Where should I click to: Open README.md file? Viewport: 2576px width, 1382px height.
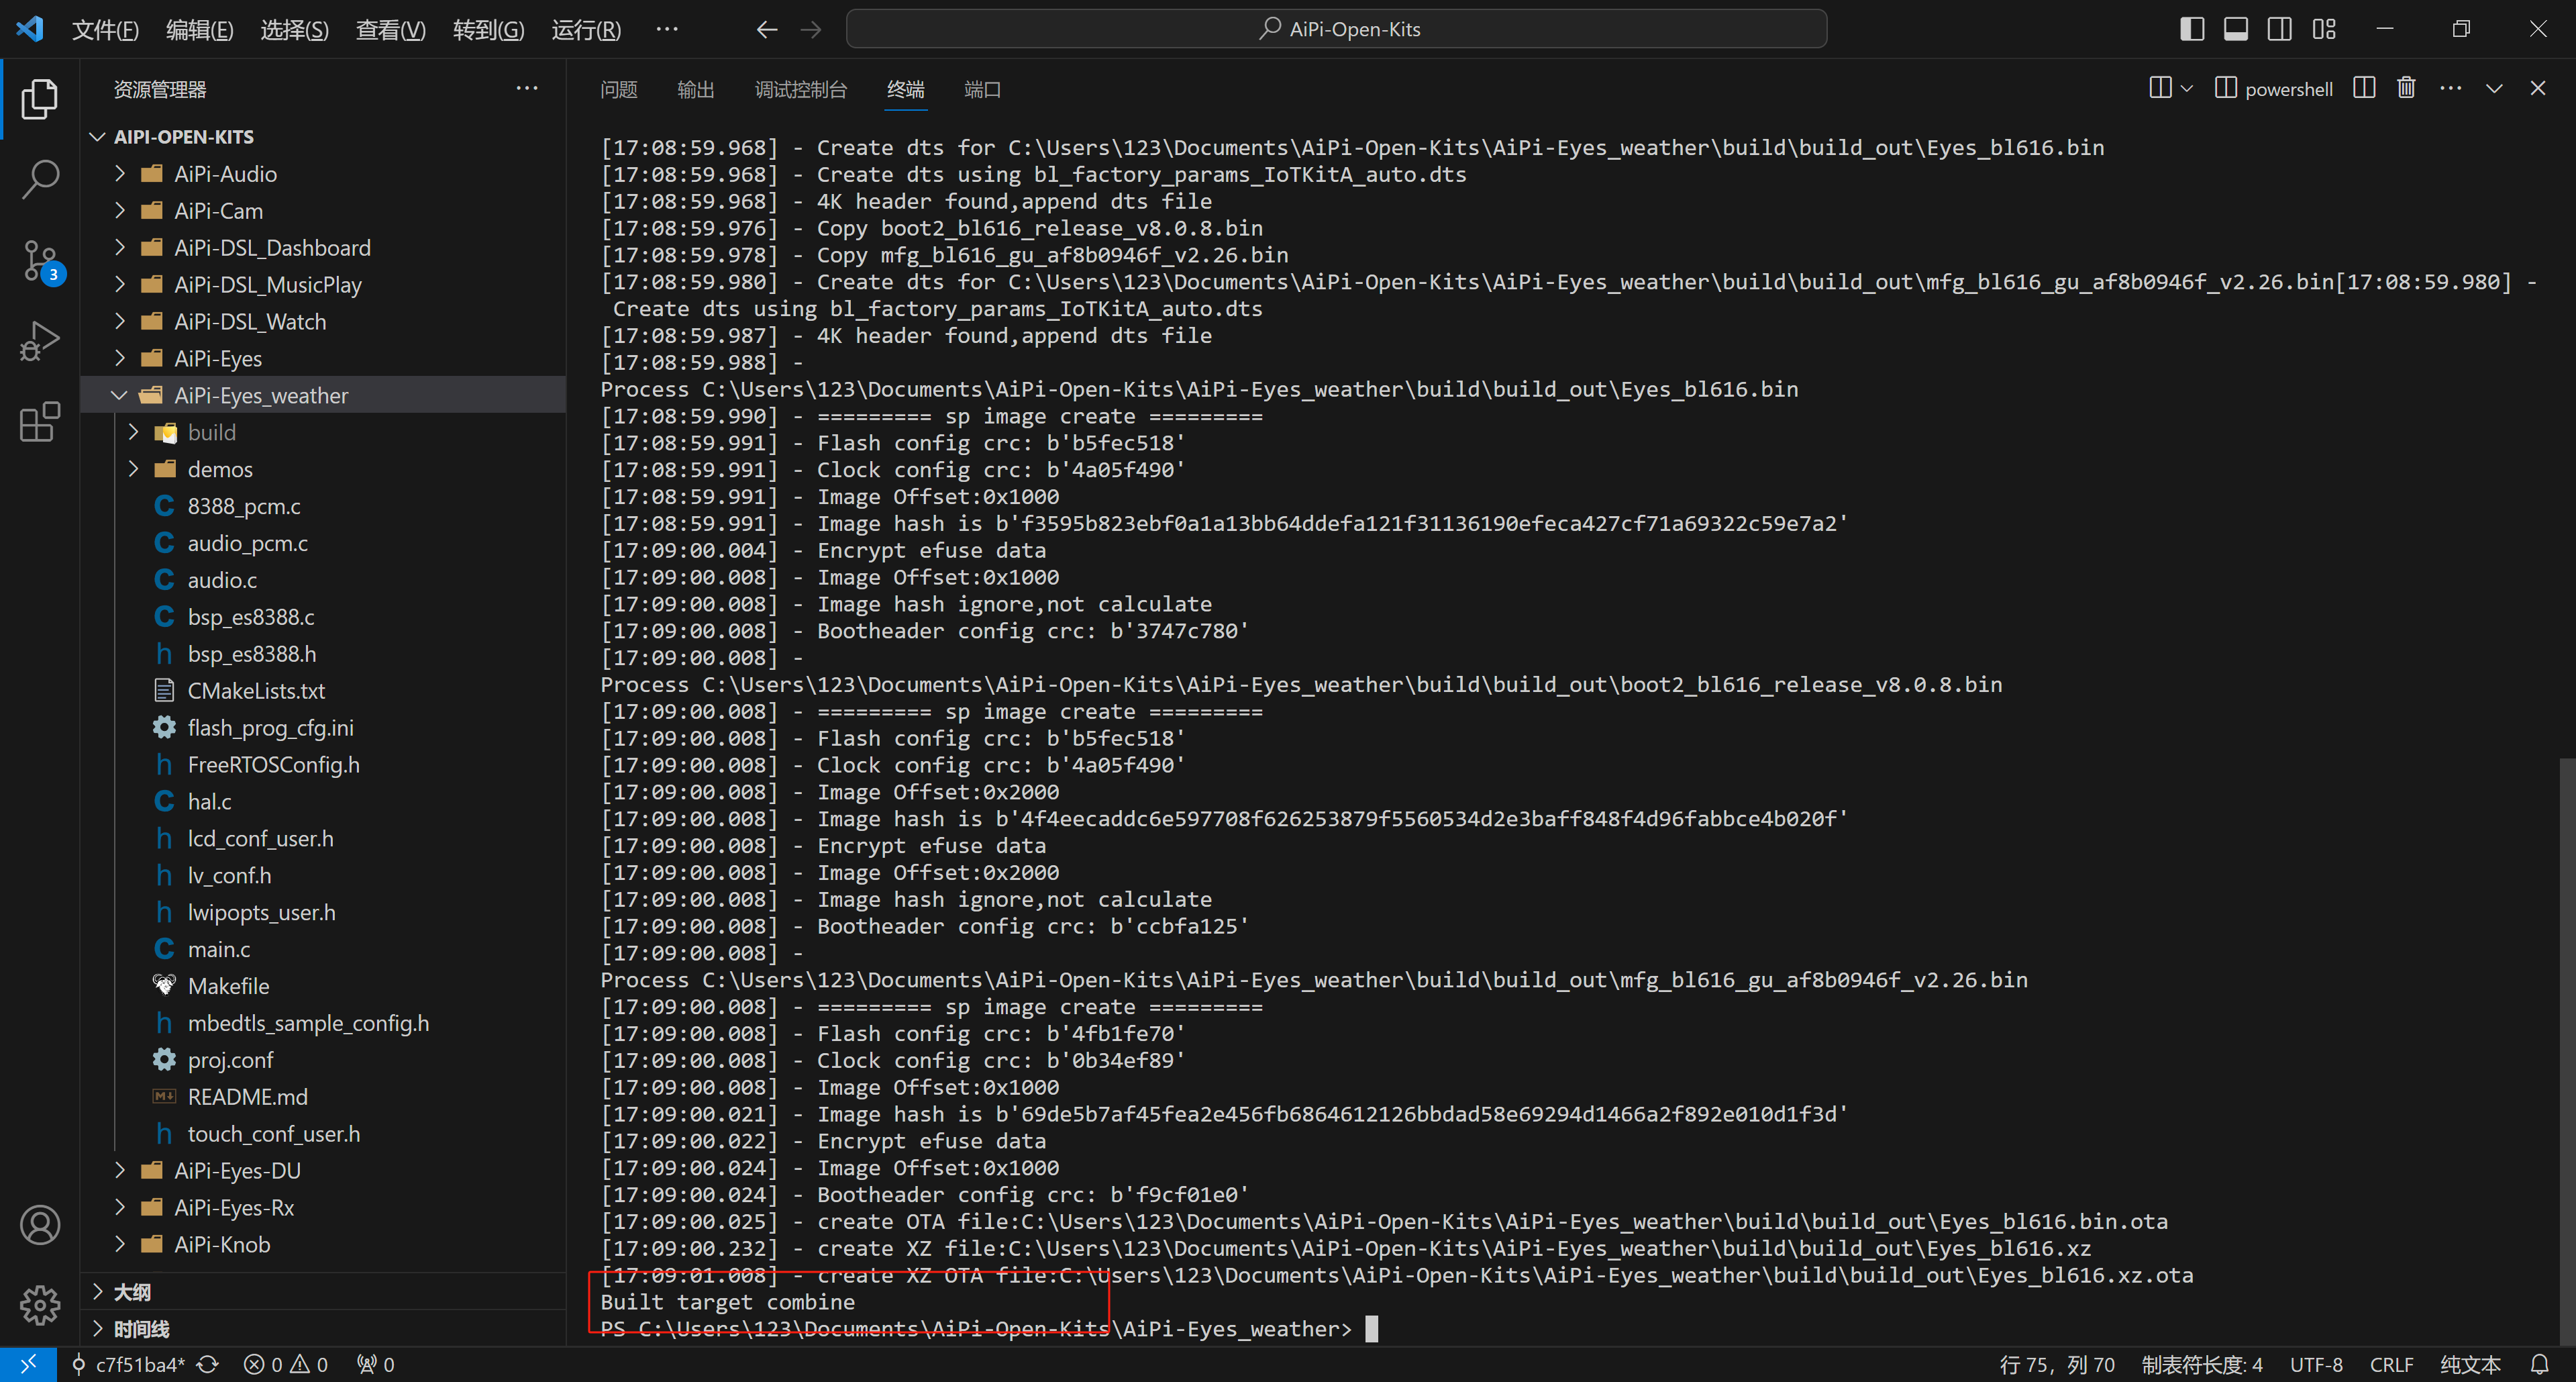coord(247,1097)
